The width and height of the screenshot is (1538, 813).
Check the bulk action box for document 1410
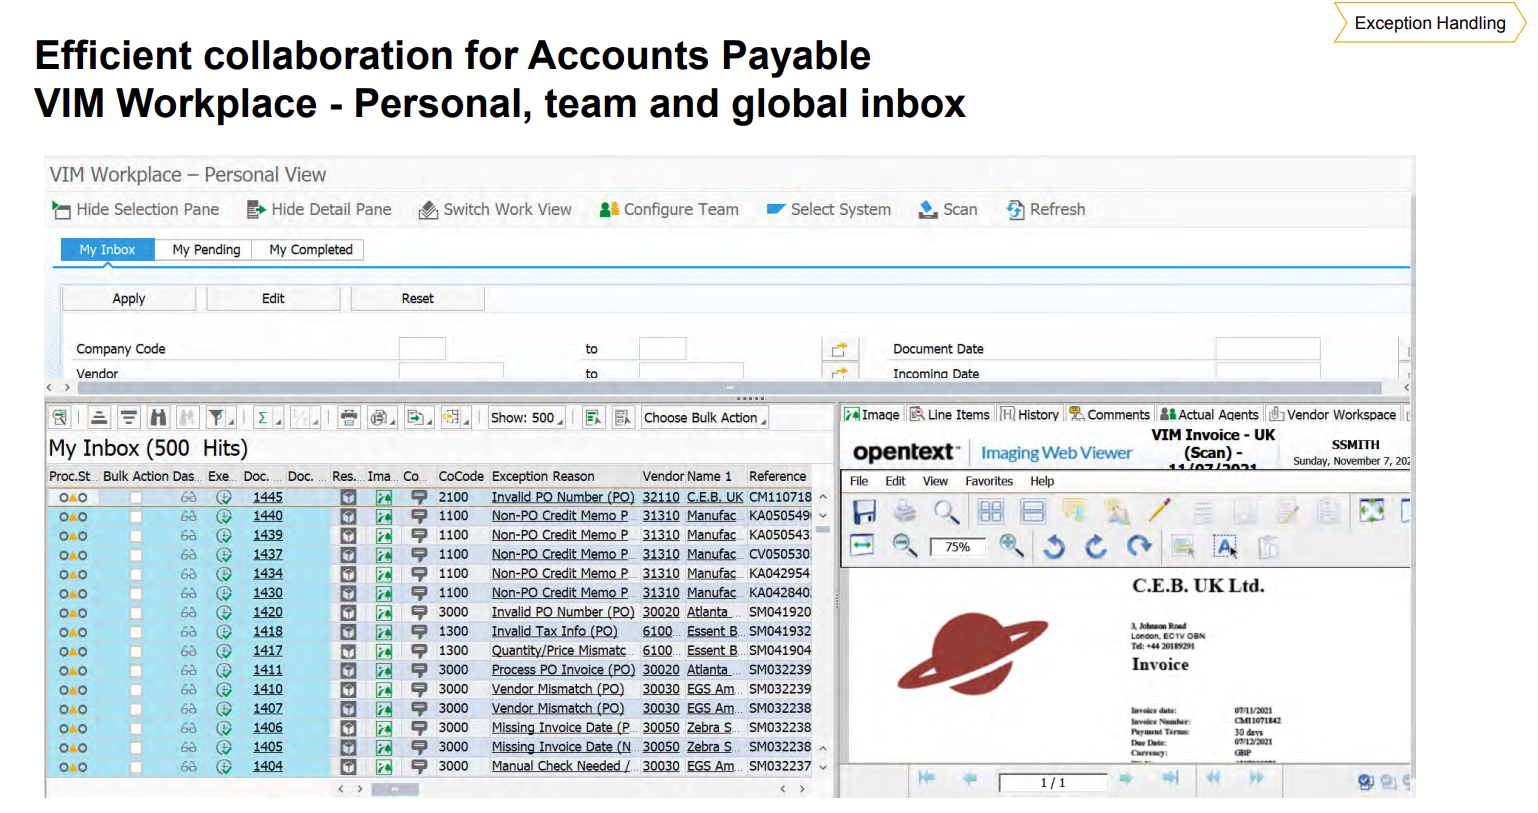[x=135, y=690]
